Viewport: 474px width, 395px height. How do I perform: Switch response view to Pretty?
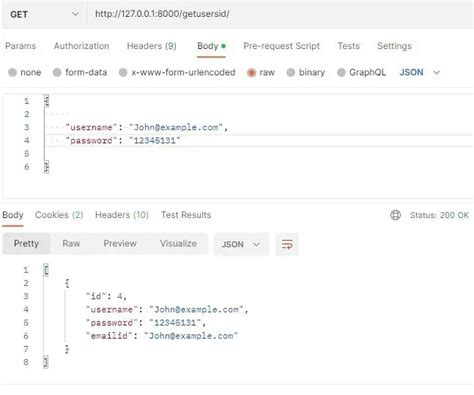point(26,244)
